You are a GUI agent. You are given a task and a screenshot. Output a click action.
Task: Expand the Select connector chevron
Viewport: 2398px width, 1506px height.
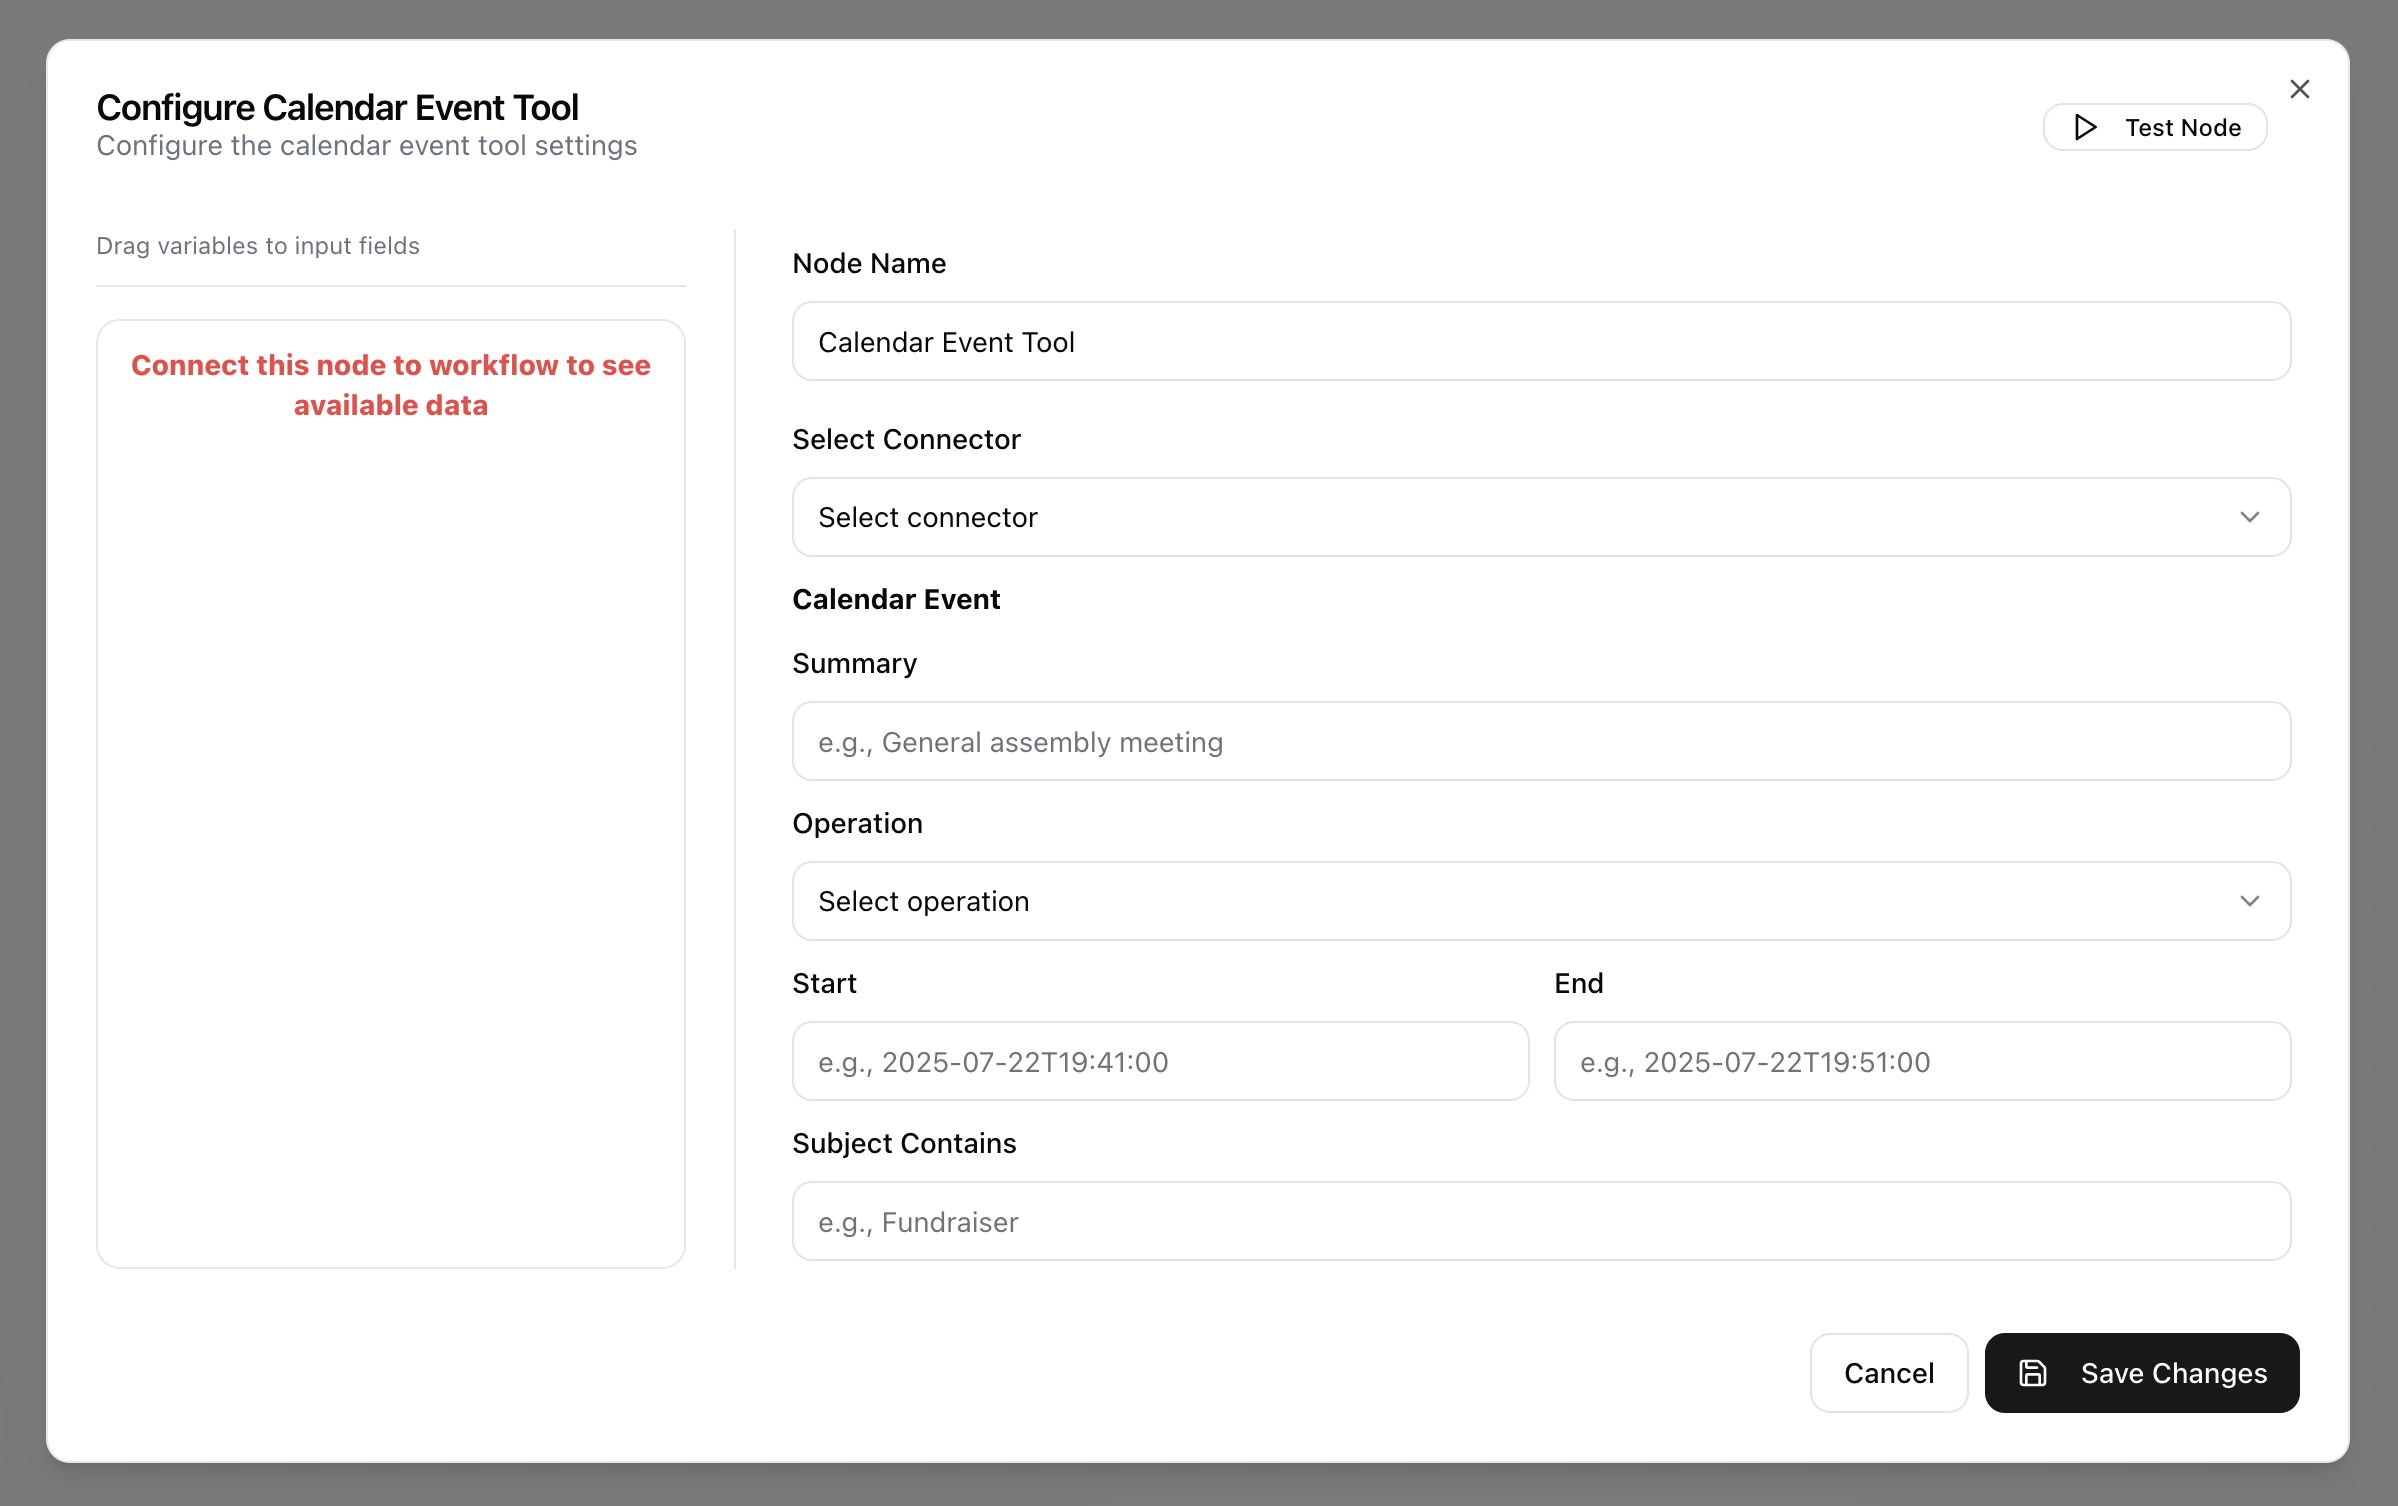[x=2249, y=517]
